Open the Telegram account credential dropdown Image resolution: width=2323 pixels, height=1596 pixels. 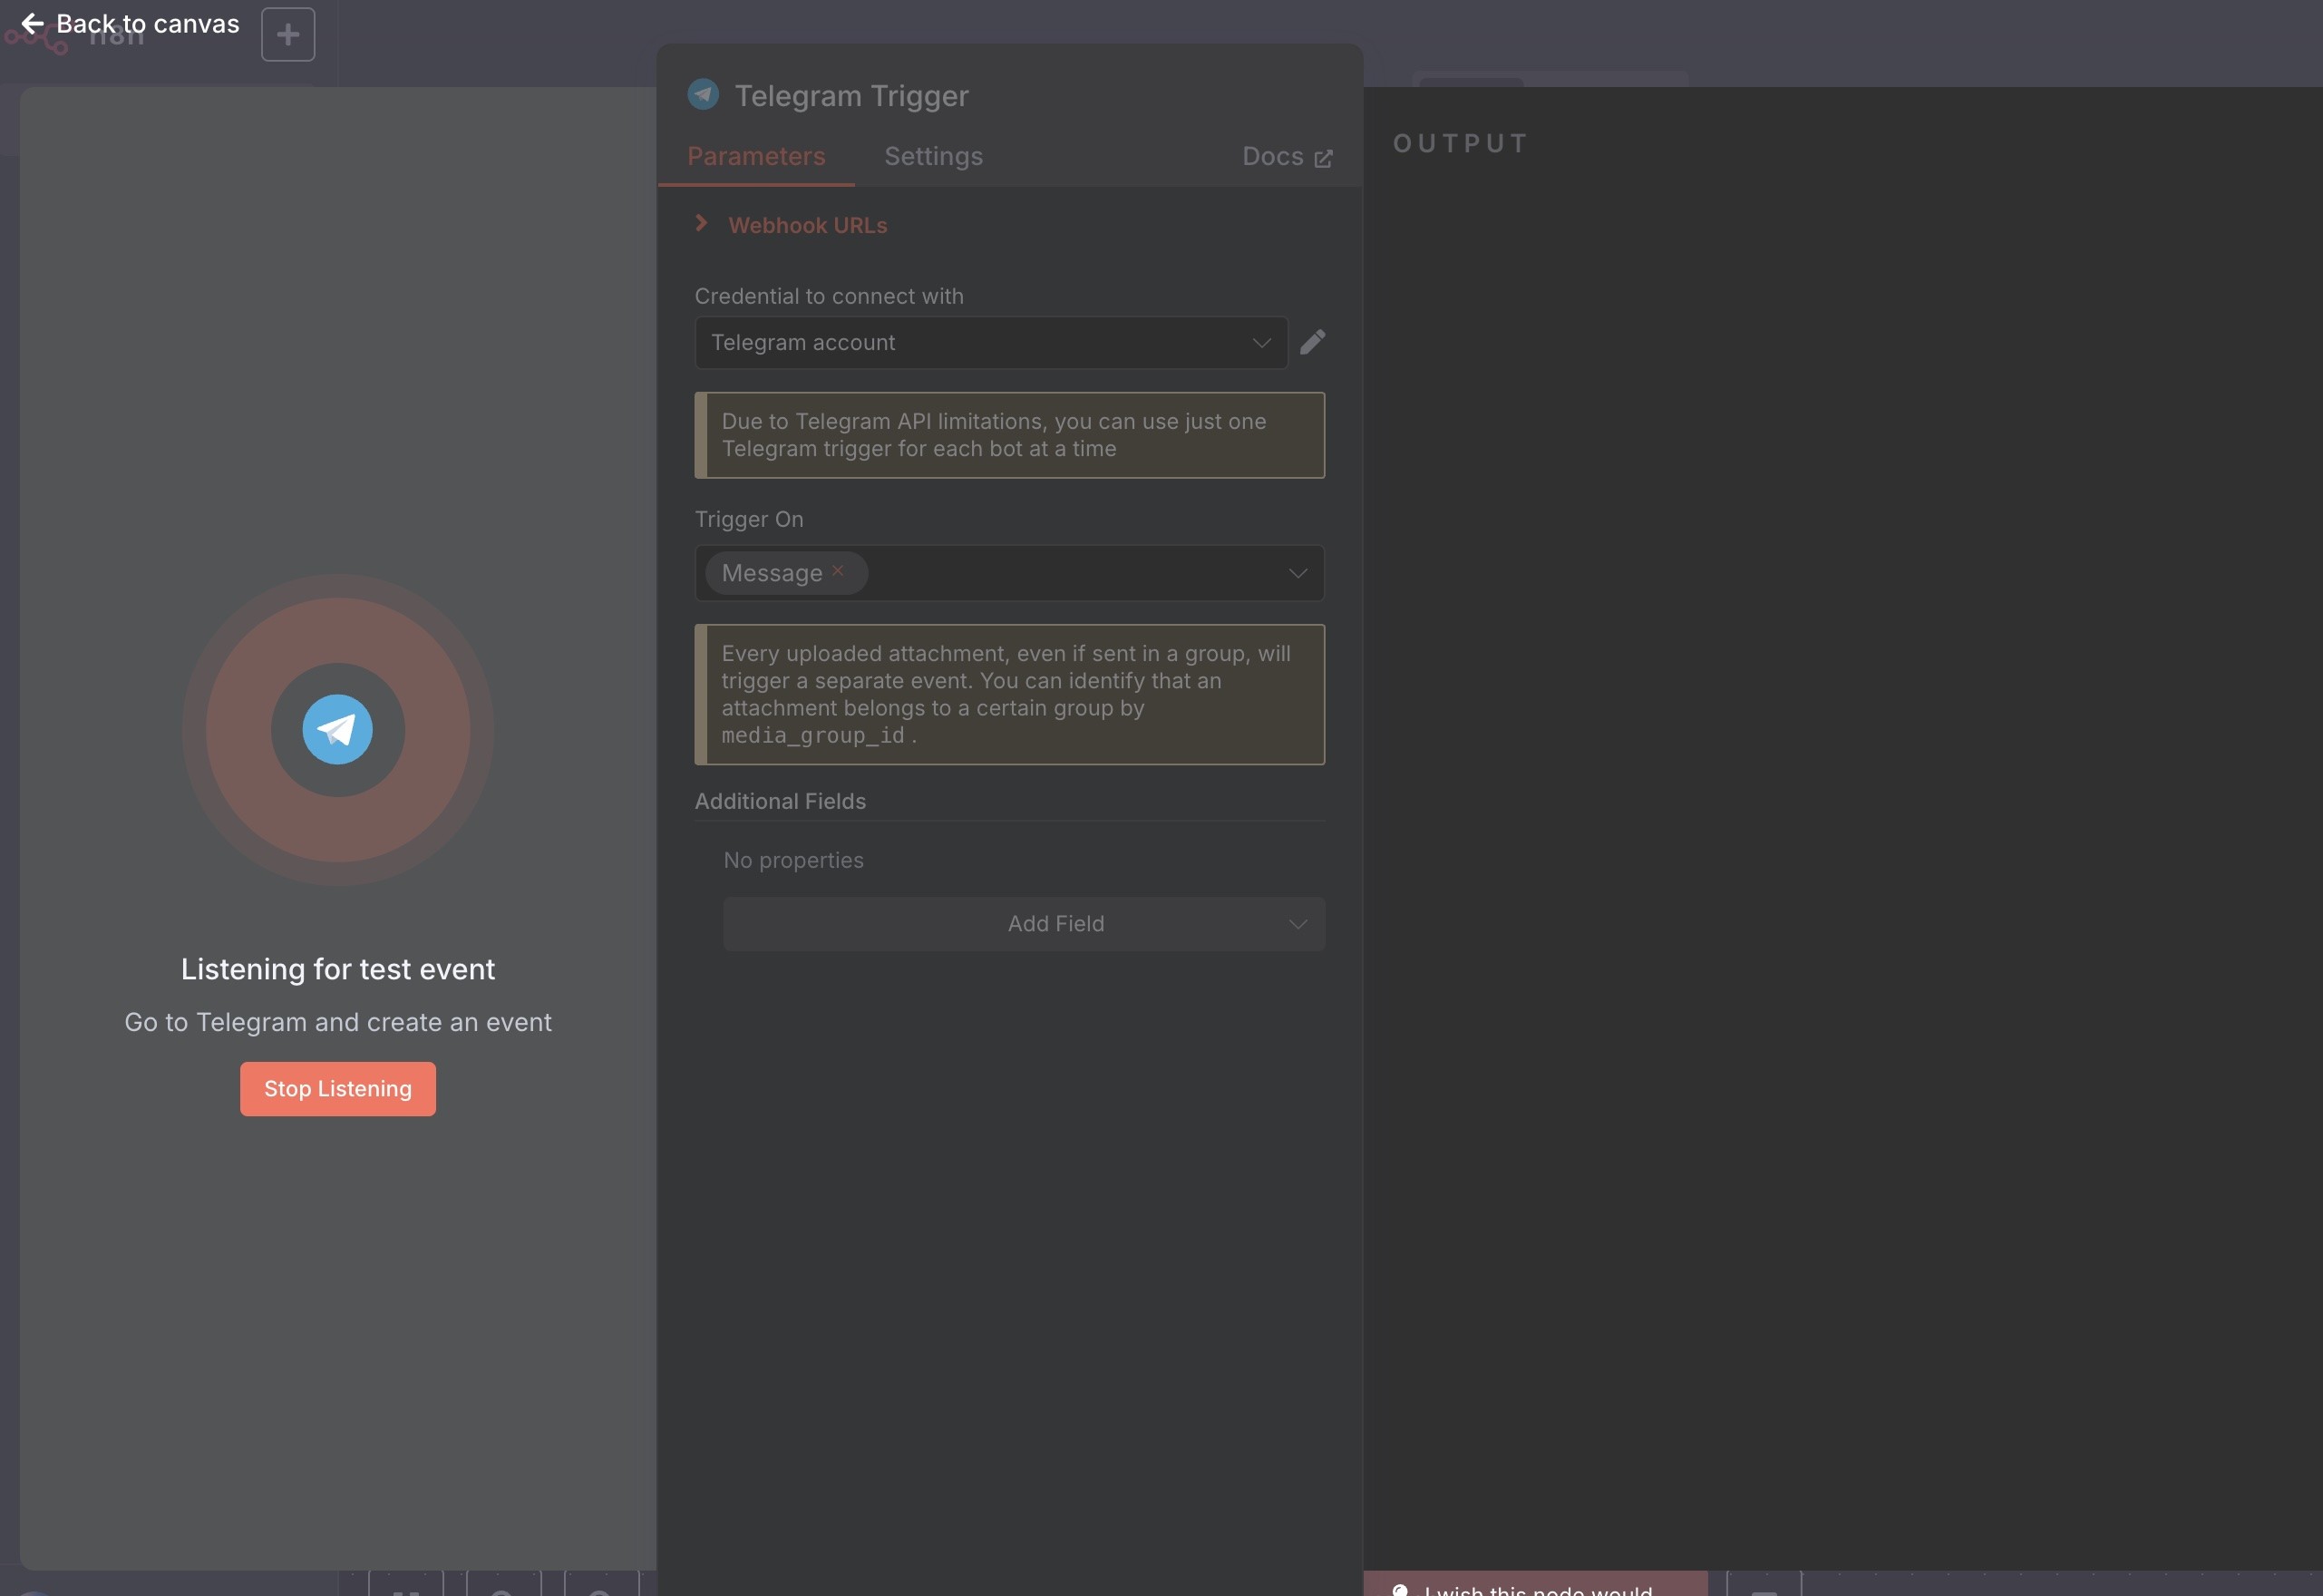pos(991,343)
